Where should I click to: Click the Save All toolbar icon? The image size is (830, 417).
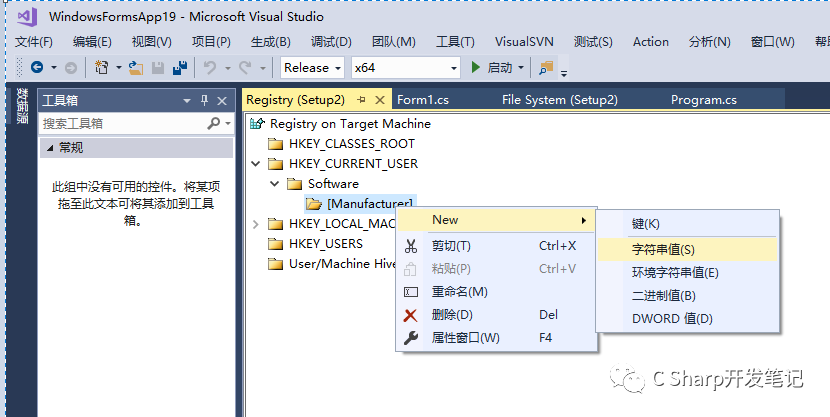(x=180, y=68)
